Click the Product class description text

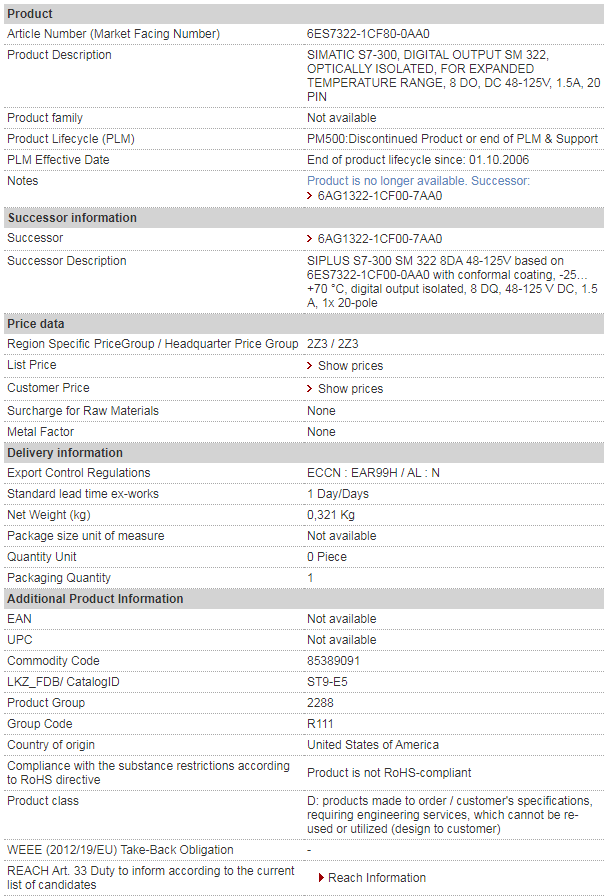click(x=450, y=815)
